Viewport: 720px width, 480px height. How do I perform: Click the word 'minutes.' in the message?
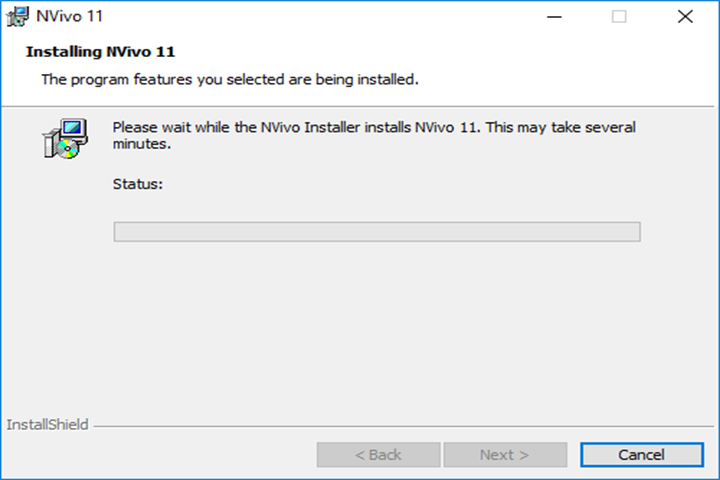[142, 144]
